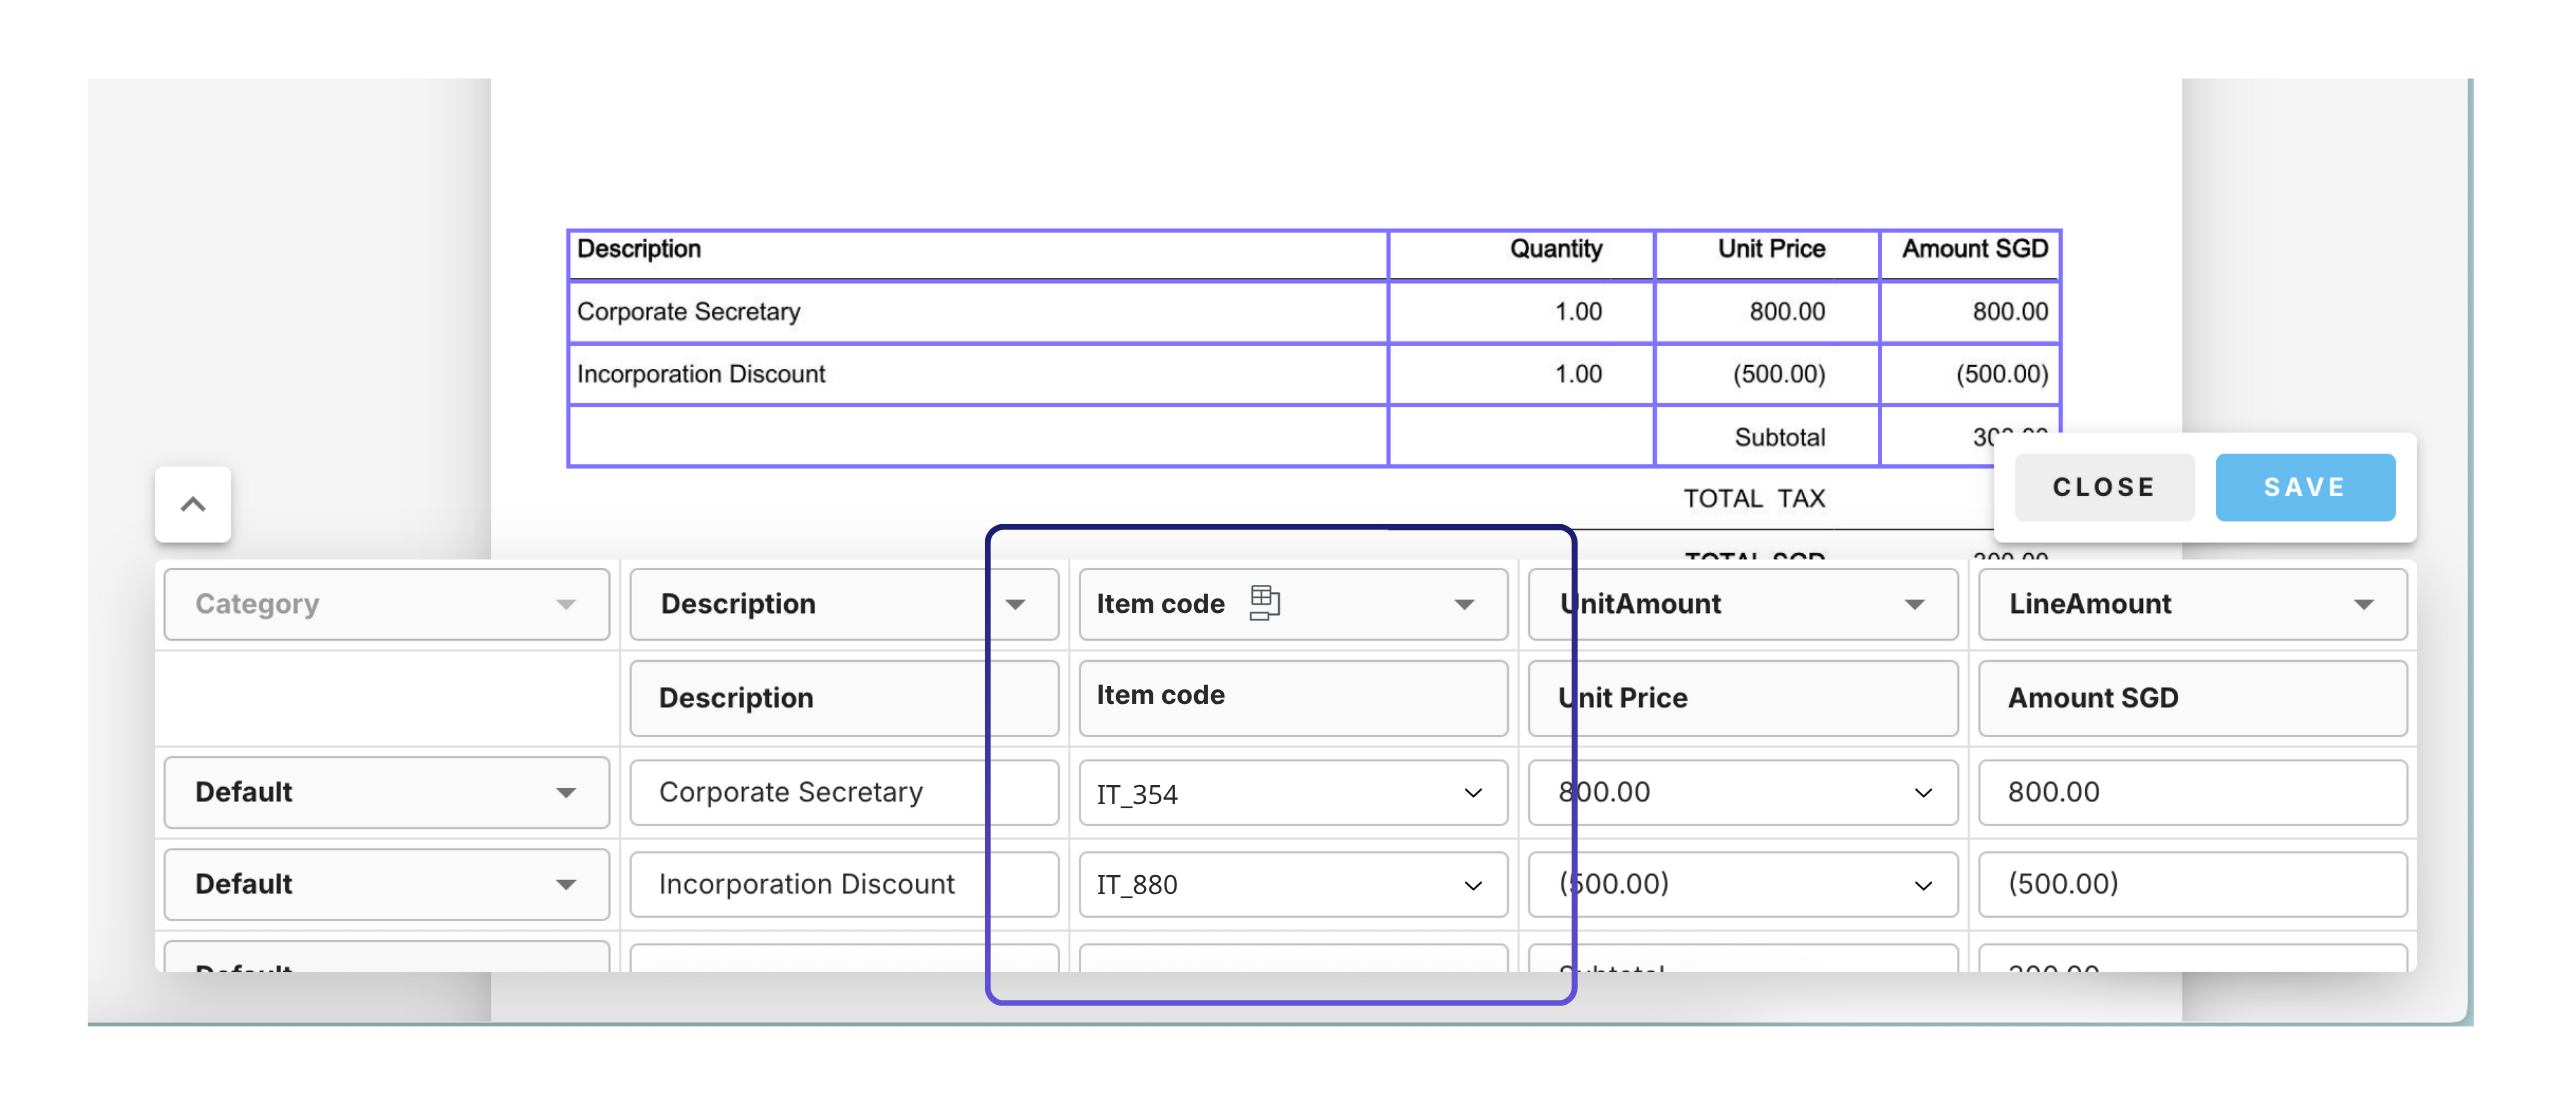Click the table icon beside Item code
This screenshot has height=1100, width=2560.
point(1264,603)
